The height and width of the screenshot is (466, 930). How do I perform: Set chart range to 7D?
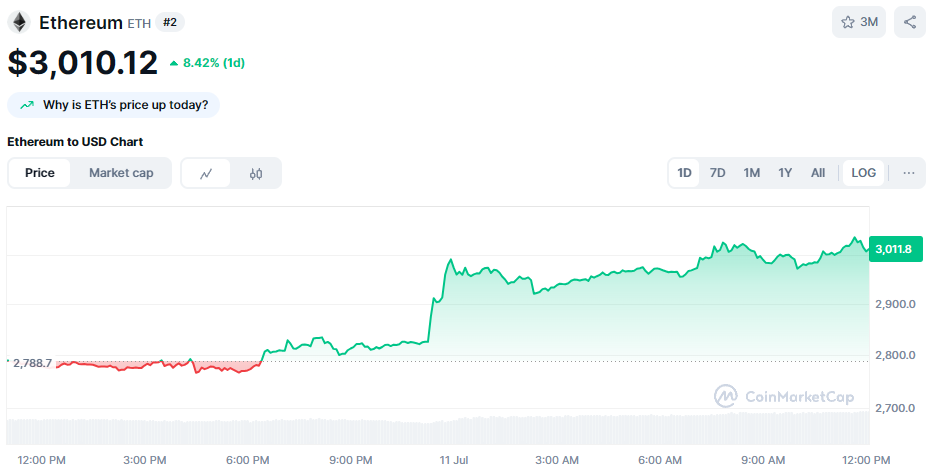point(718,173)
